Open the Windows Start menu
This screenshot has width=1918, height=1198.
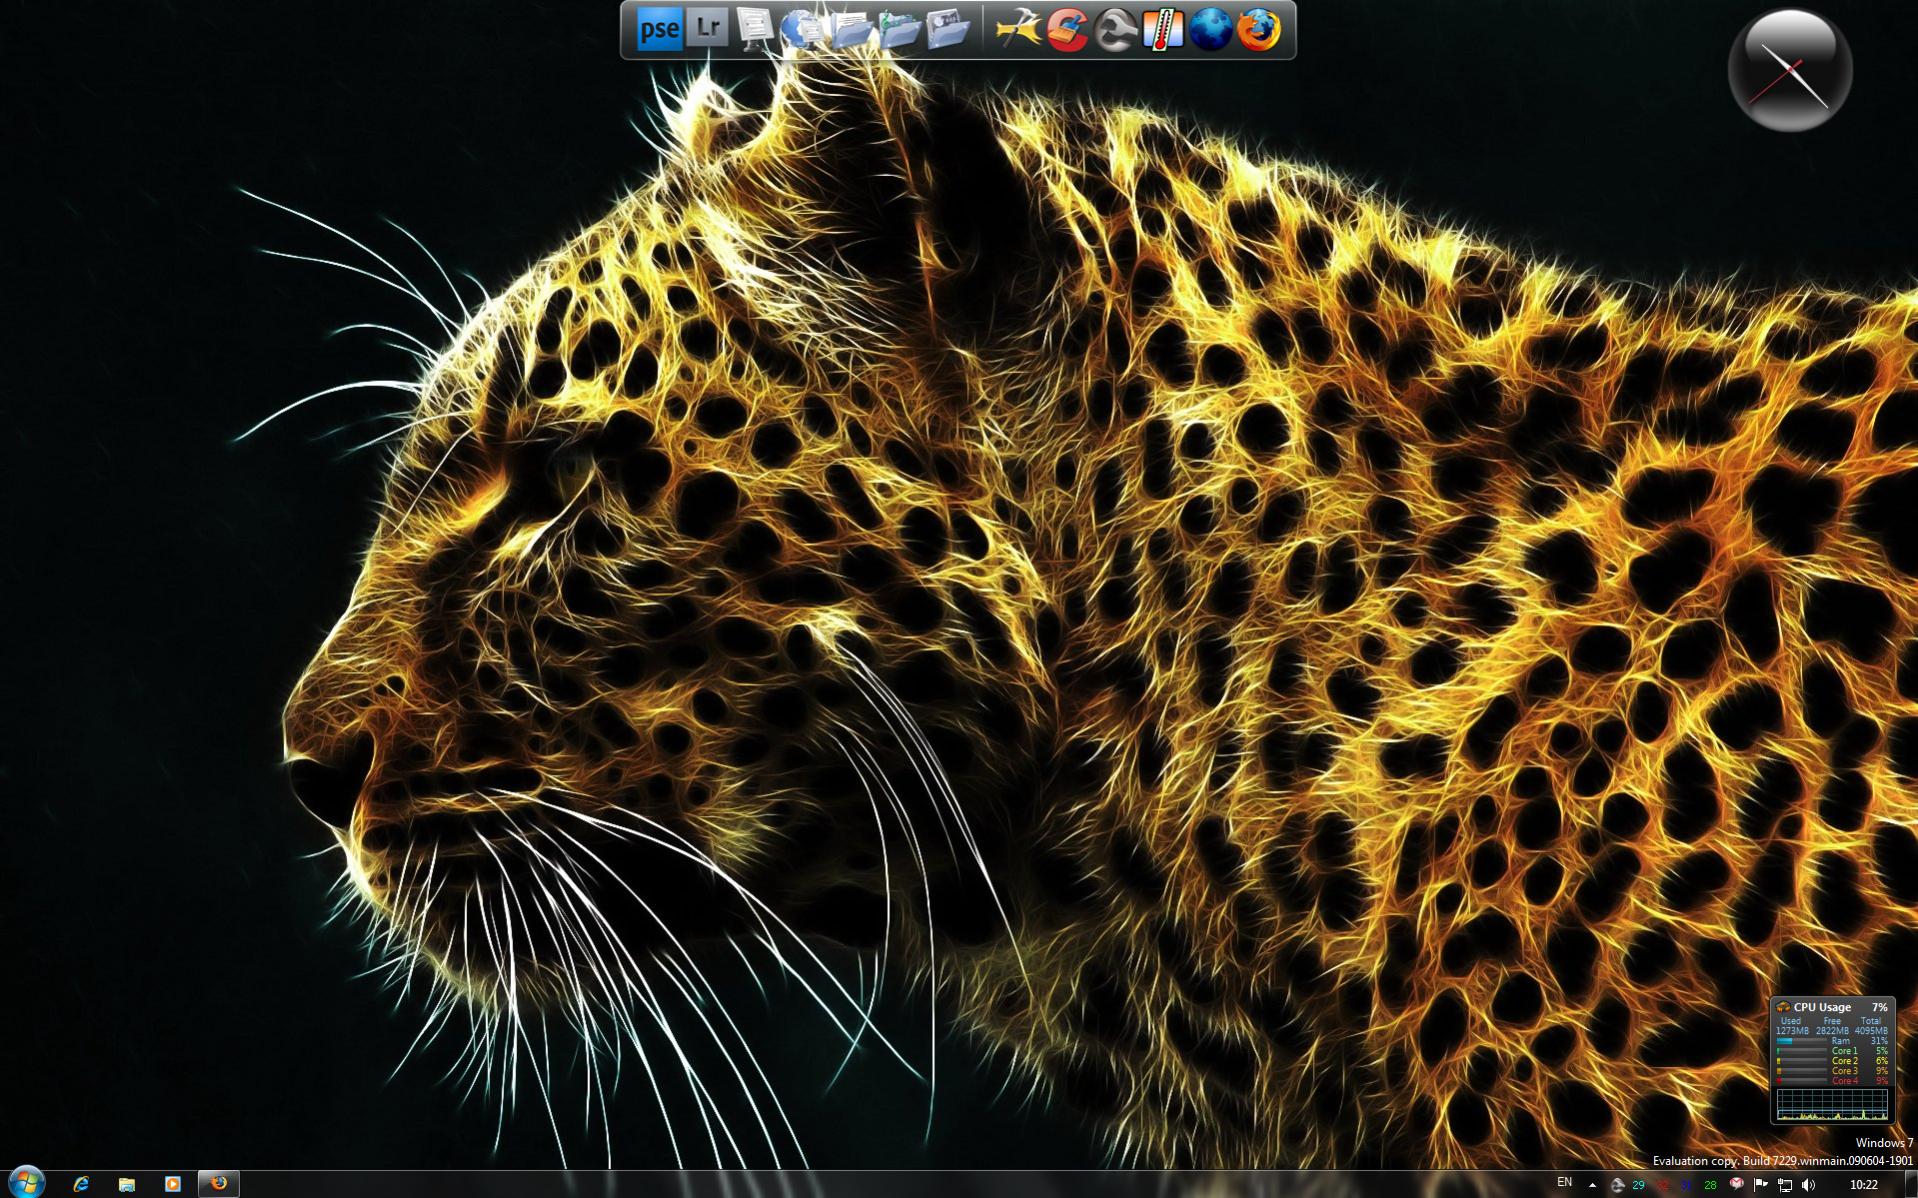tap(25, 1183)
